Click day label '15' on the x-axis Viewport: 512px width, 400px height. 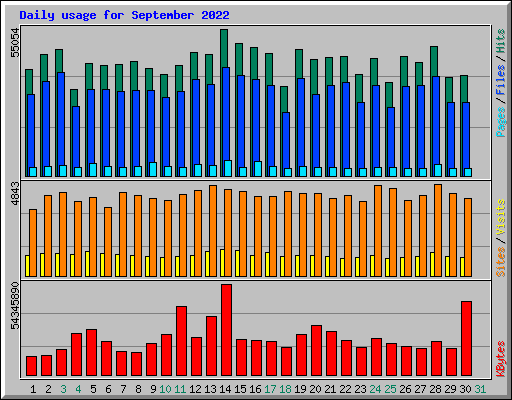240,389
